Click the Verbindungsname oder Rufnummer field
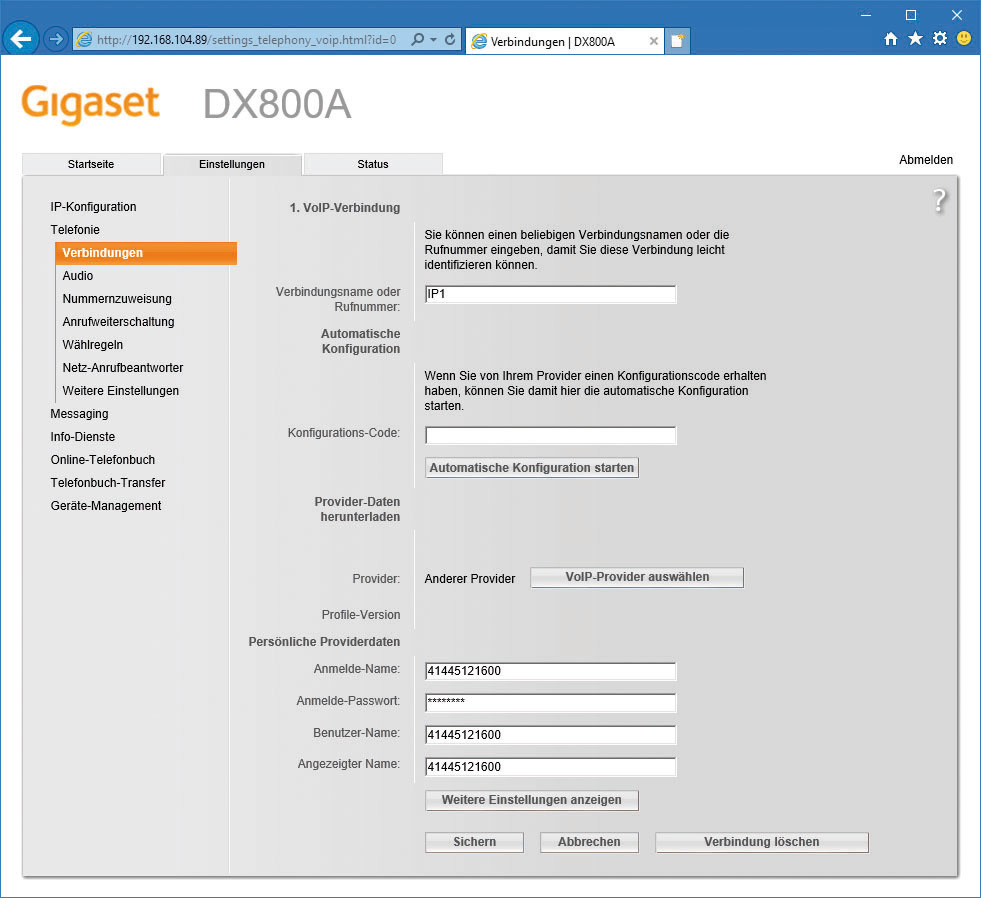The width and height of the screenshot is (981, 898). pyautogui.click(x=551, y=294)
